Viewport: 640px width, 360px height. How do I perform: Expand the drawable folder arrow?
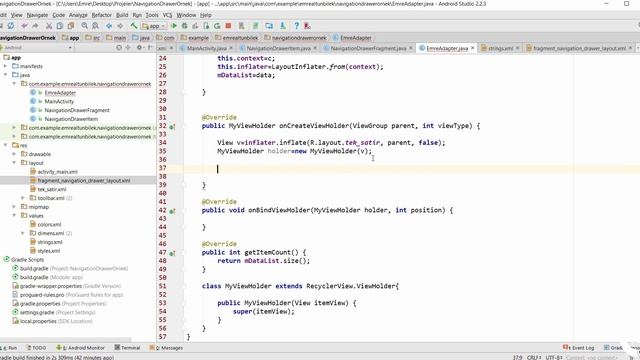(x=14, y=154)
